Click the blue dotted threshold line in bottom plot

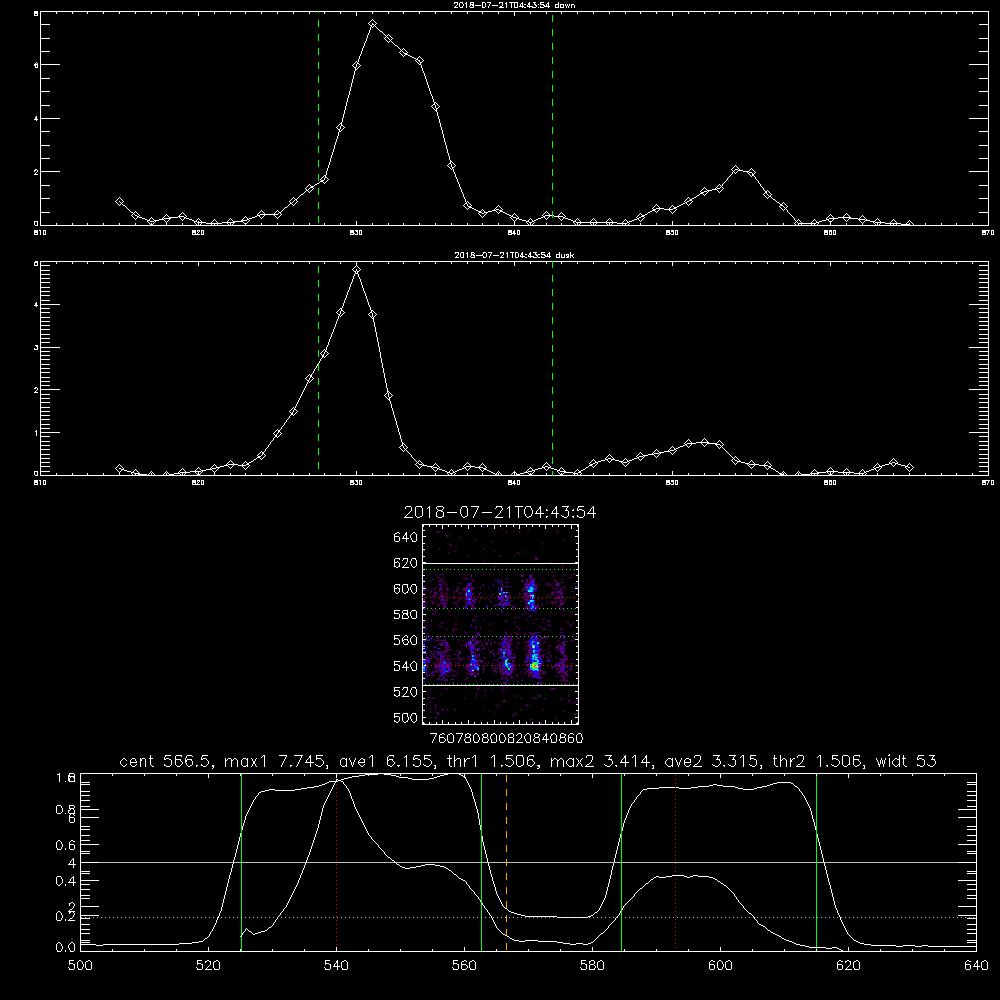click(528, 917)
